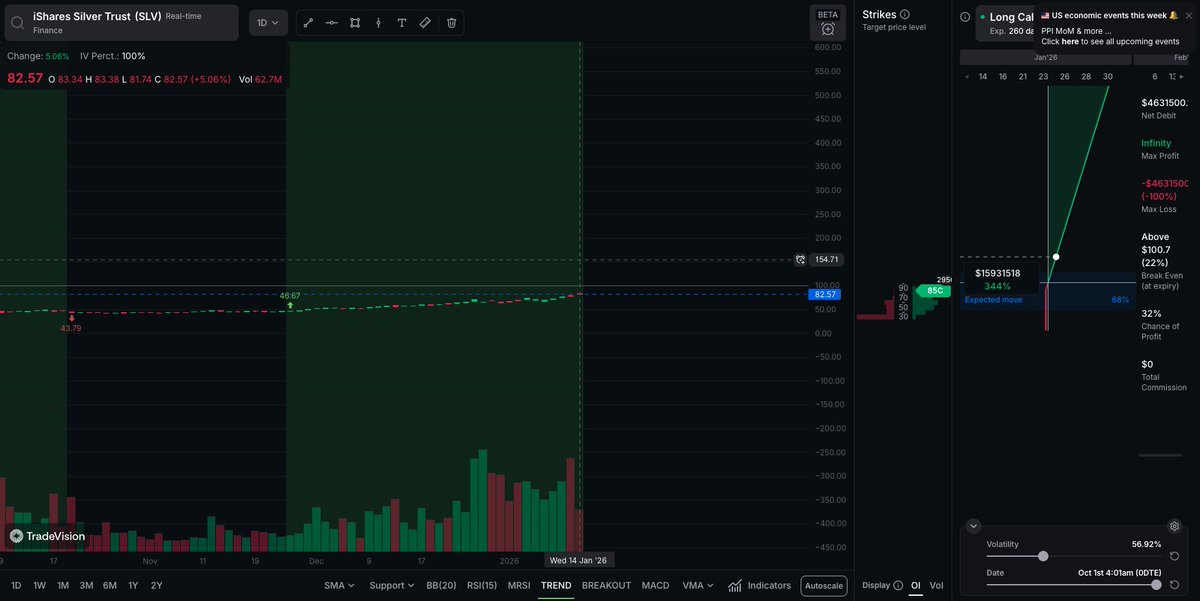
Task: Open the Indicators button
Action: (x=760, y=585)
